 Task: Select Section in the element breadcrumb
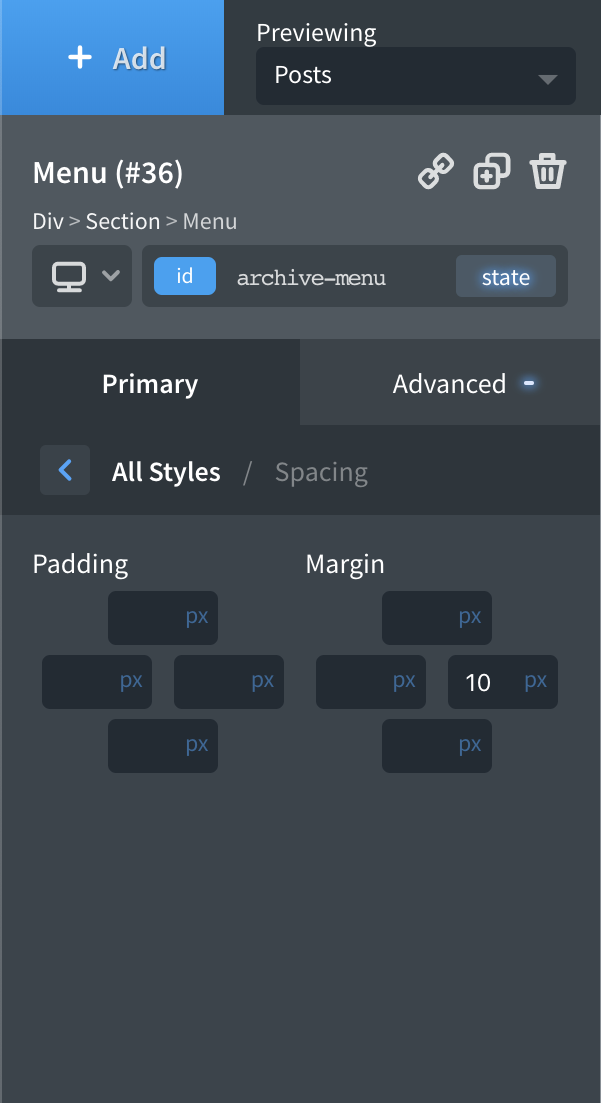click(123, 221)
